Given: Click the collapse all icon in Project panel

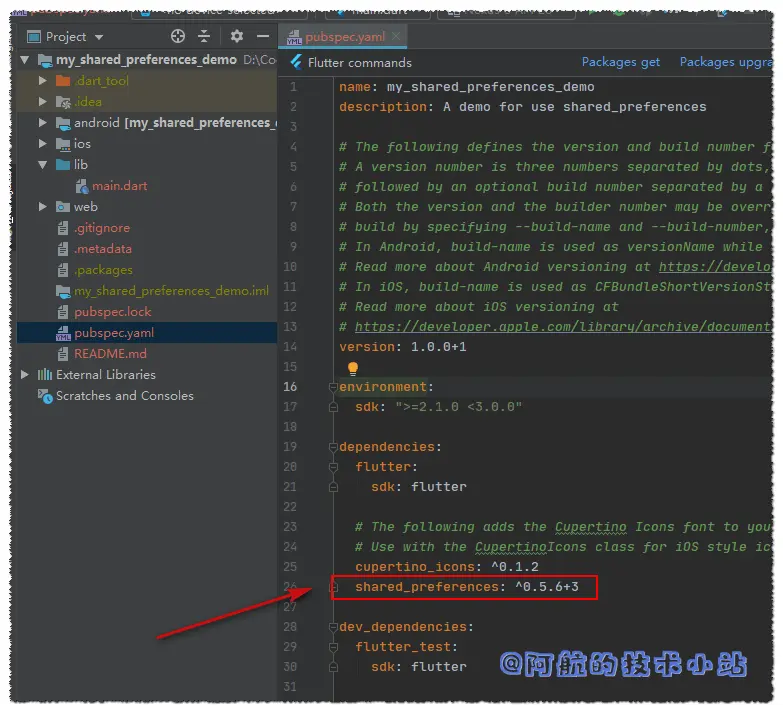Looking at the screenshot, I should pos(204,36).
